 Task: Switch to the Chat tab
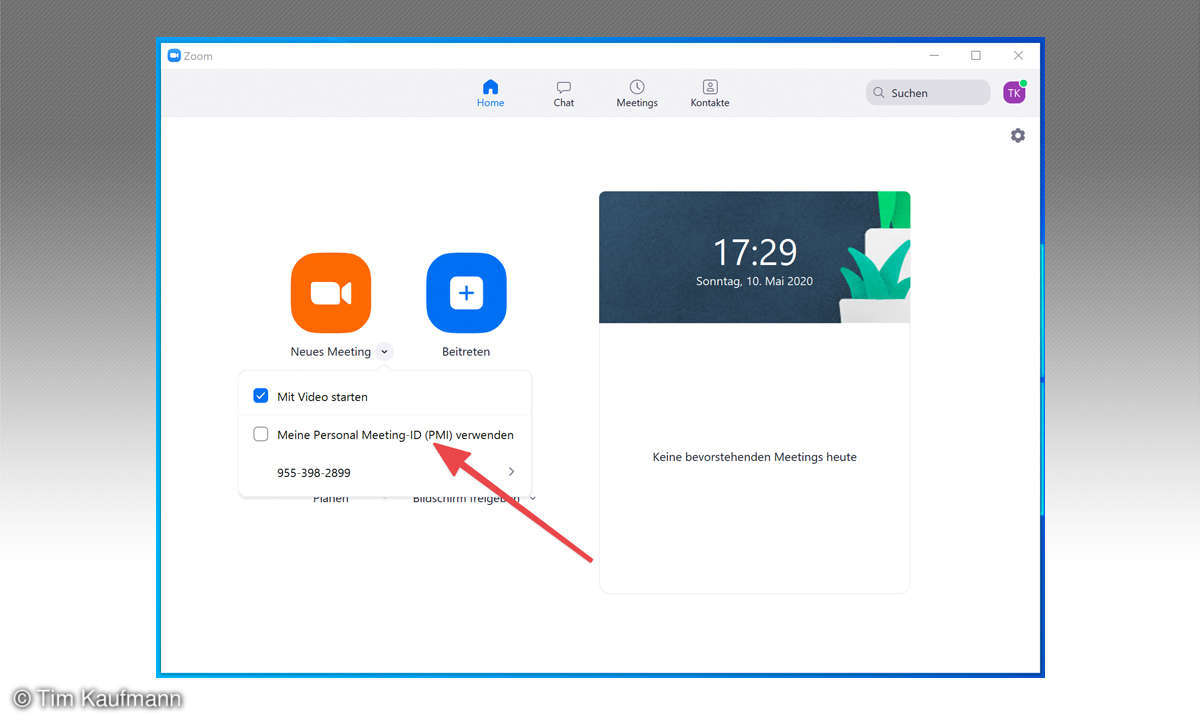(564, 94)
